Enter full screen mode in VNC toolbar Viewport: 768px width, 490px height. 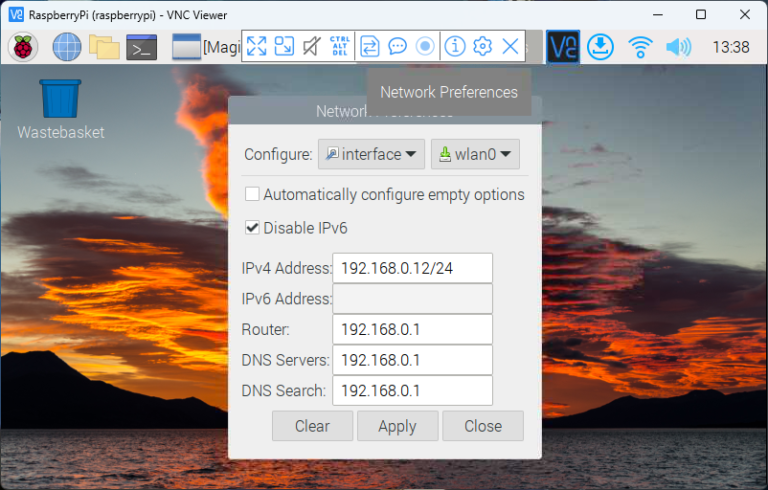(x=257, y=46)
